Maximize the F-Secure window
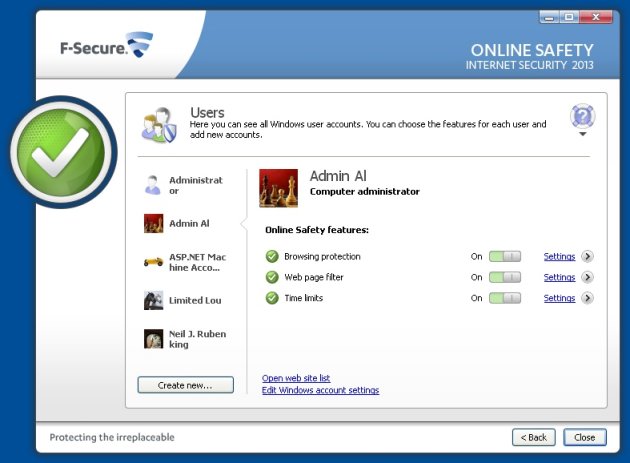Screen dimensions: 630x463 (569, 17)
